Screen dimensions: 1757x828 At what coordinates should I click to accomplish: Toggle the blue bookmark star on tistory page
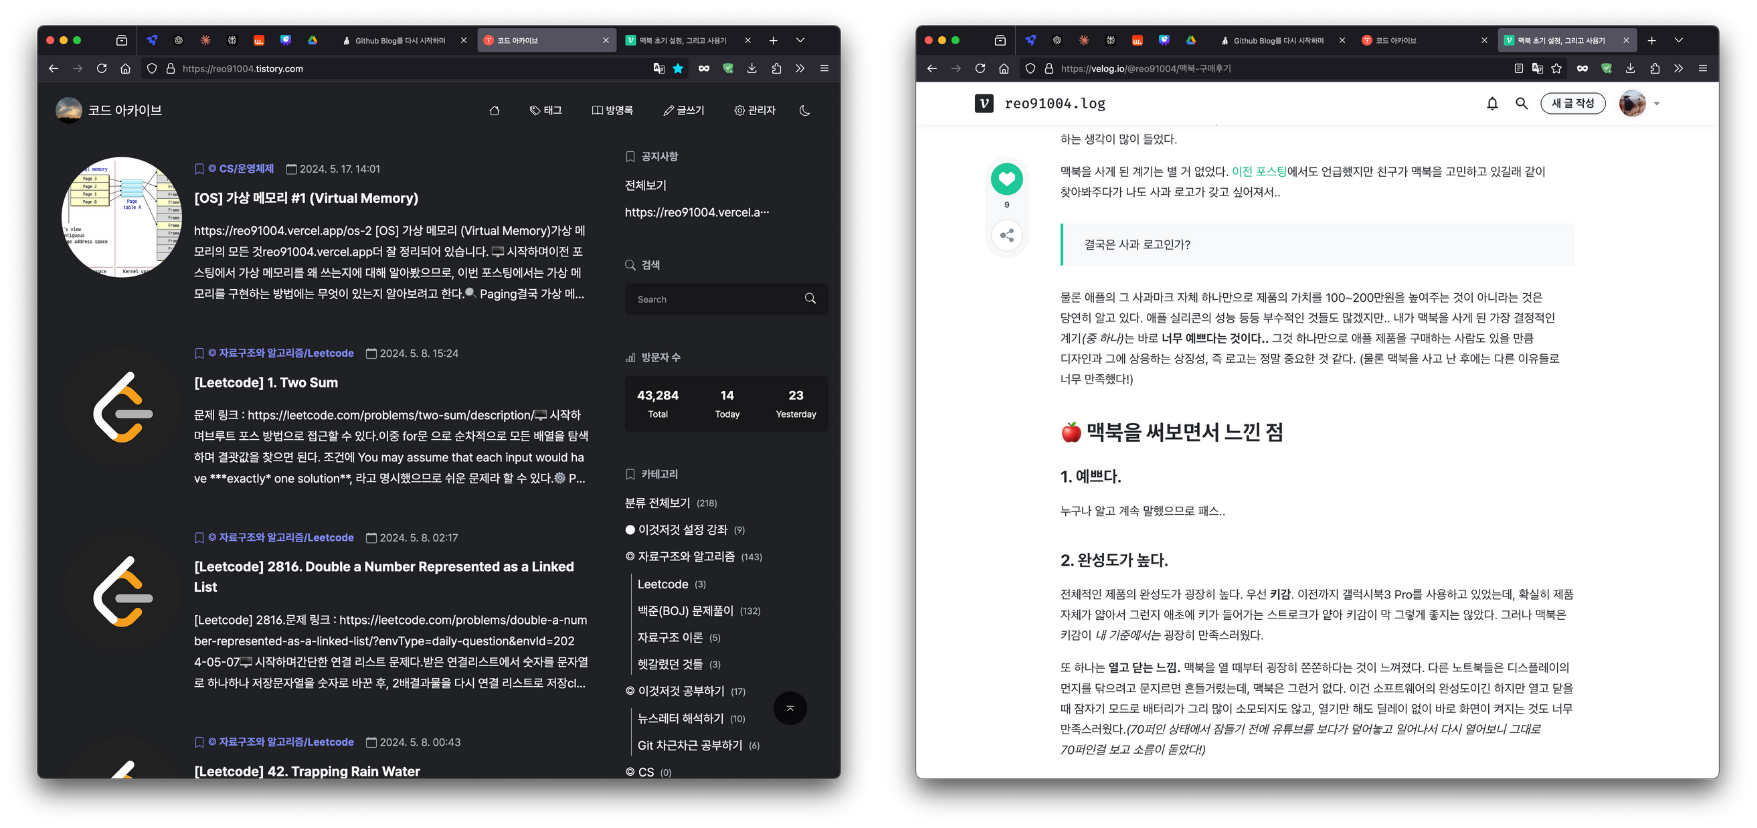pyautogui.click(x=678, y=69)
